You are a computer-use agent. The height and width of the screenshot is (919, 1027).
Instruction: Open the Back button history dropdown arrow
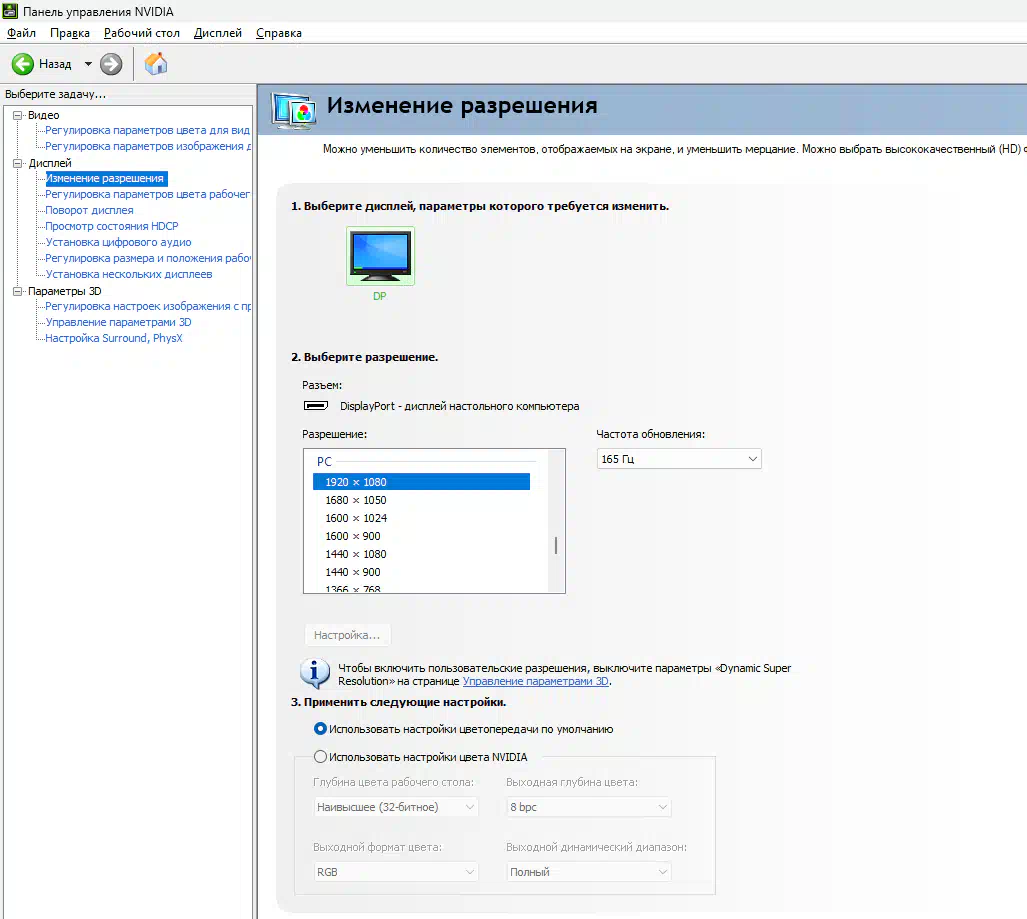coord(88,64)
